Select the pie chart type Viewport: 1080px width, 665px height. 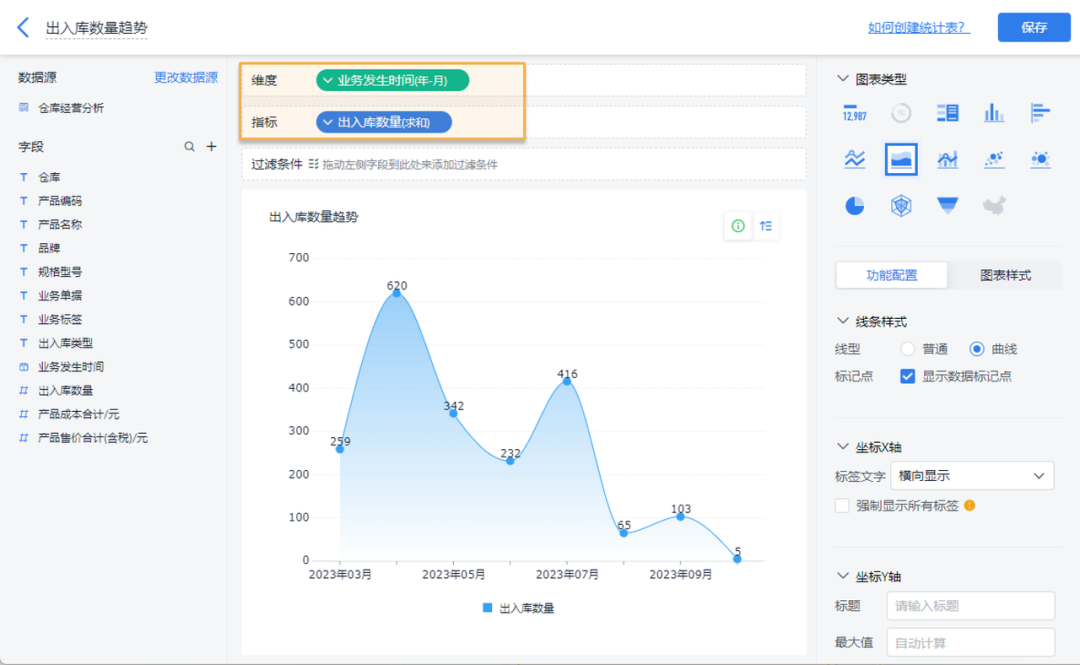[x=854, y=205]
